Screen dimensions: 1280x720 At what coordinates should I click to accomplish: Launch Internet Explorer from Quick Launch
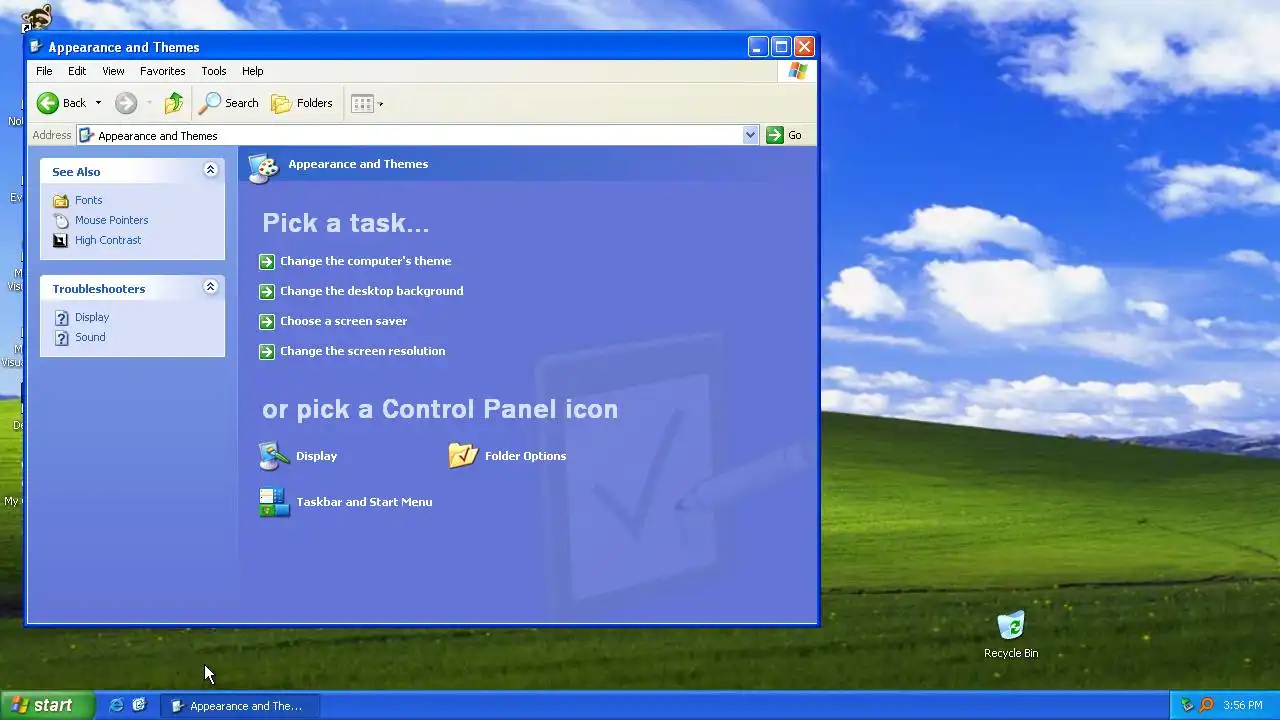116,705
